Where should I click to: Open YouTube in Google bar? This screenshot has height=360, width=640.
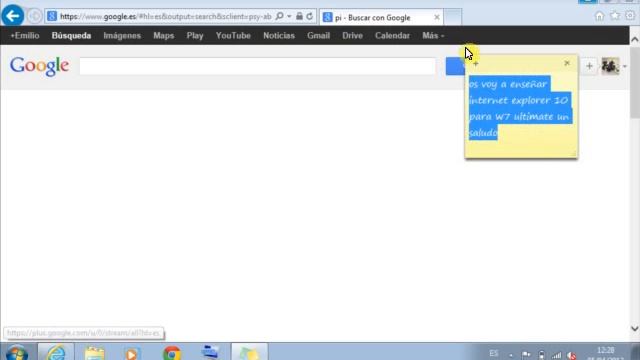click(x=233, y=36)
